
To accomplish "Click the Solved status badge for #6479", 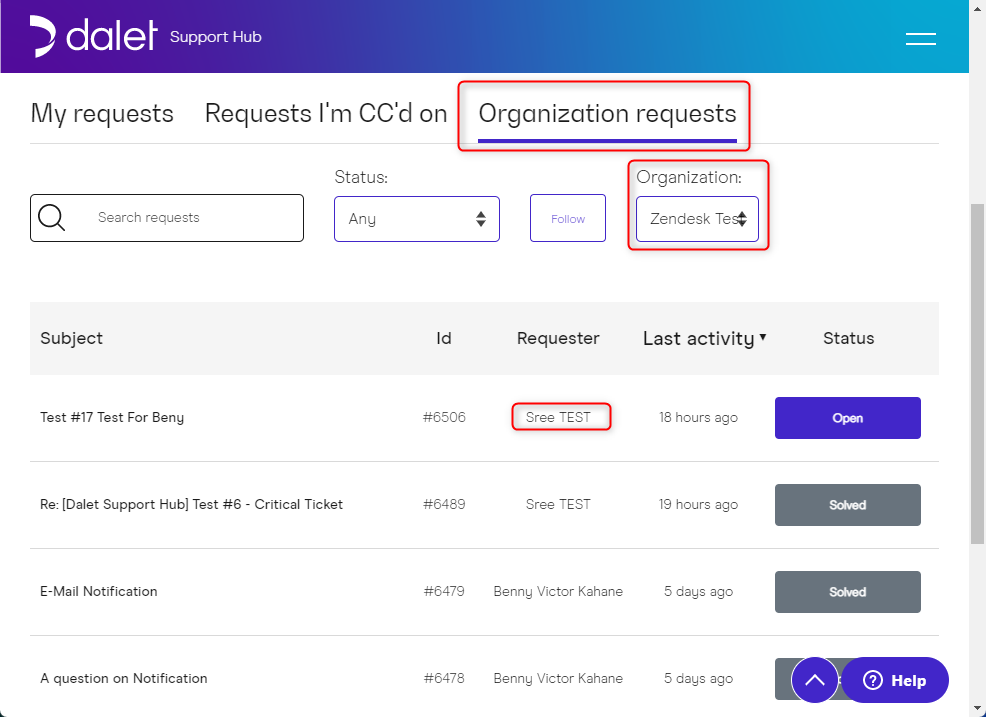I will coord(848,591).
